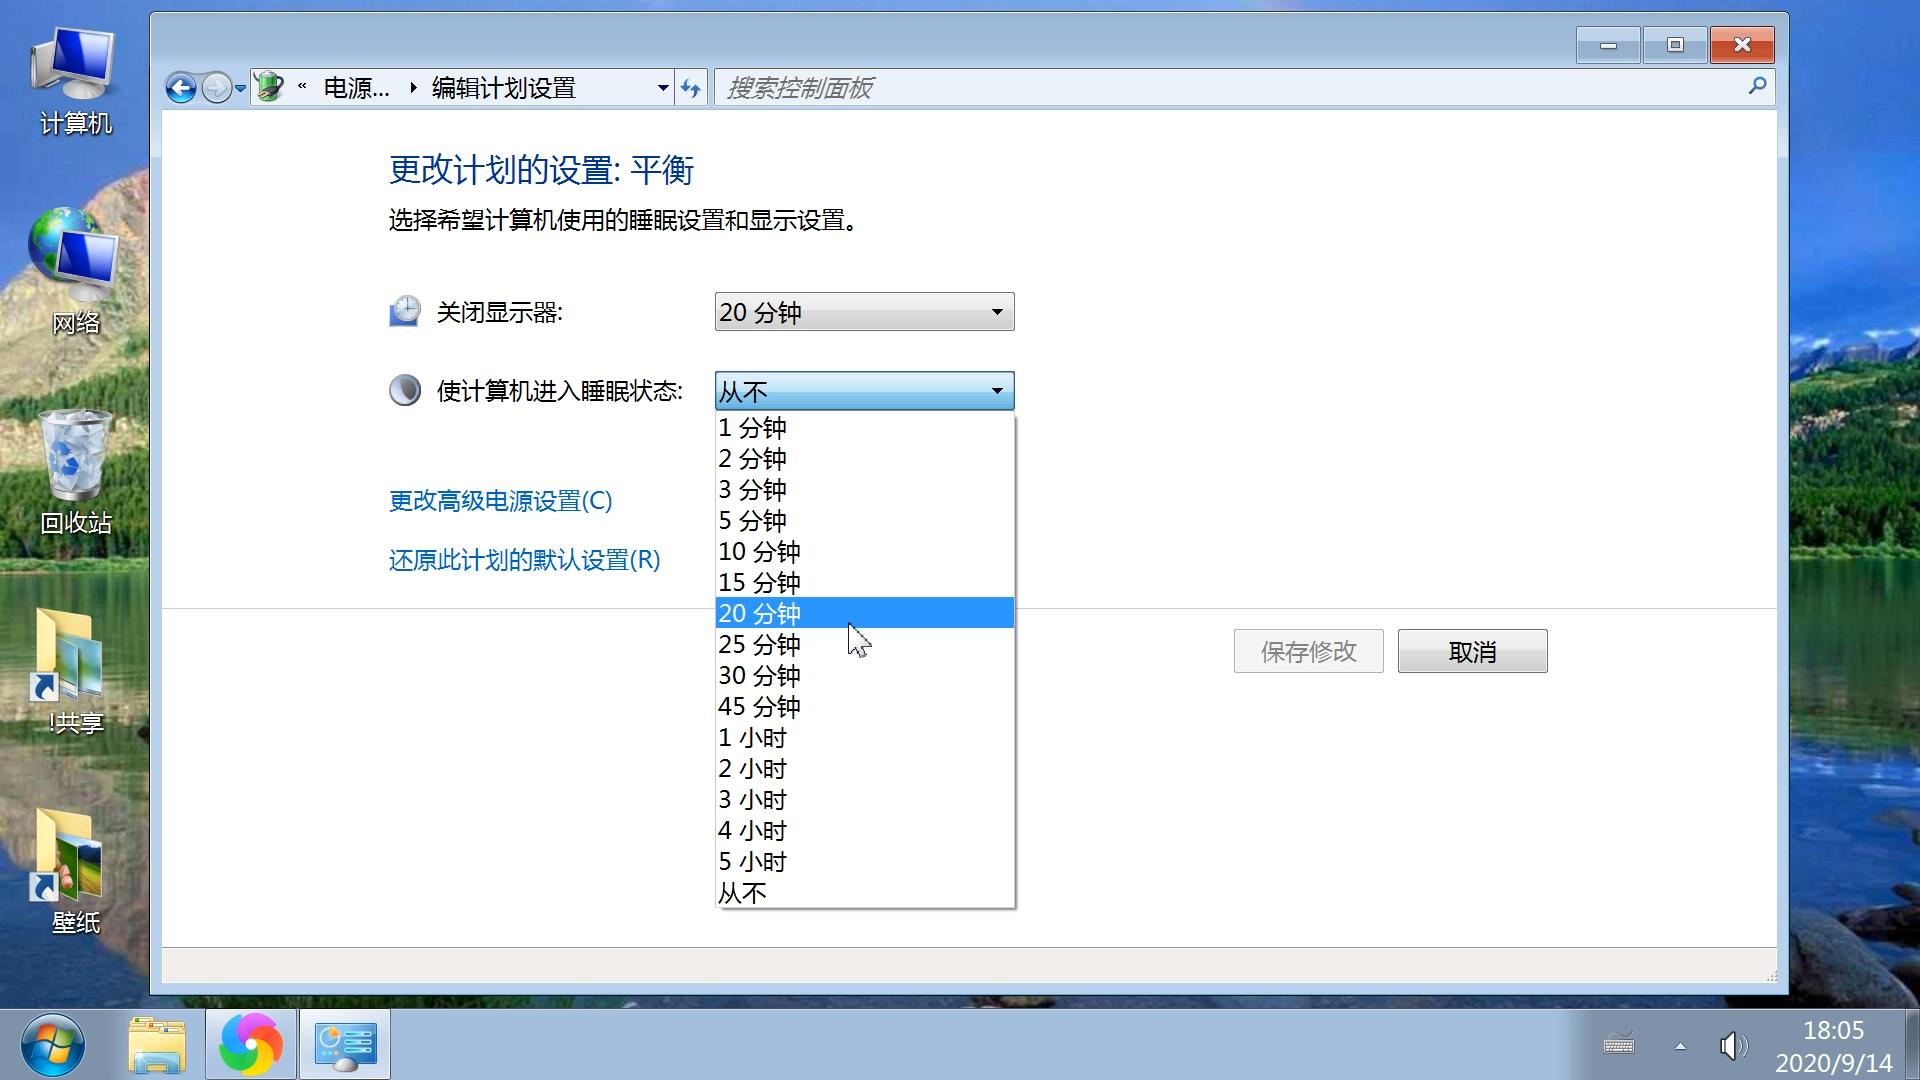Click 还原此计划的默认设置 link
This screenshot has width=1920, height=1080.
[x=523, y=560]
